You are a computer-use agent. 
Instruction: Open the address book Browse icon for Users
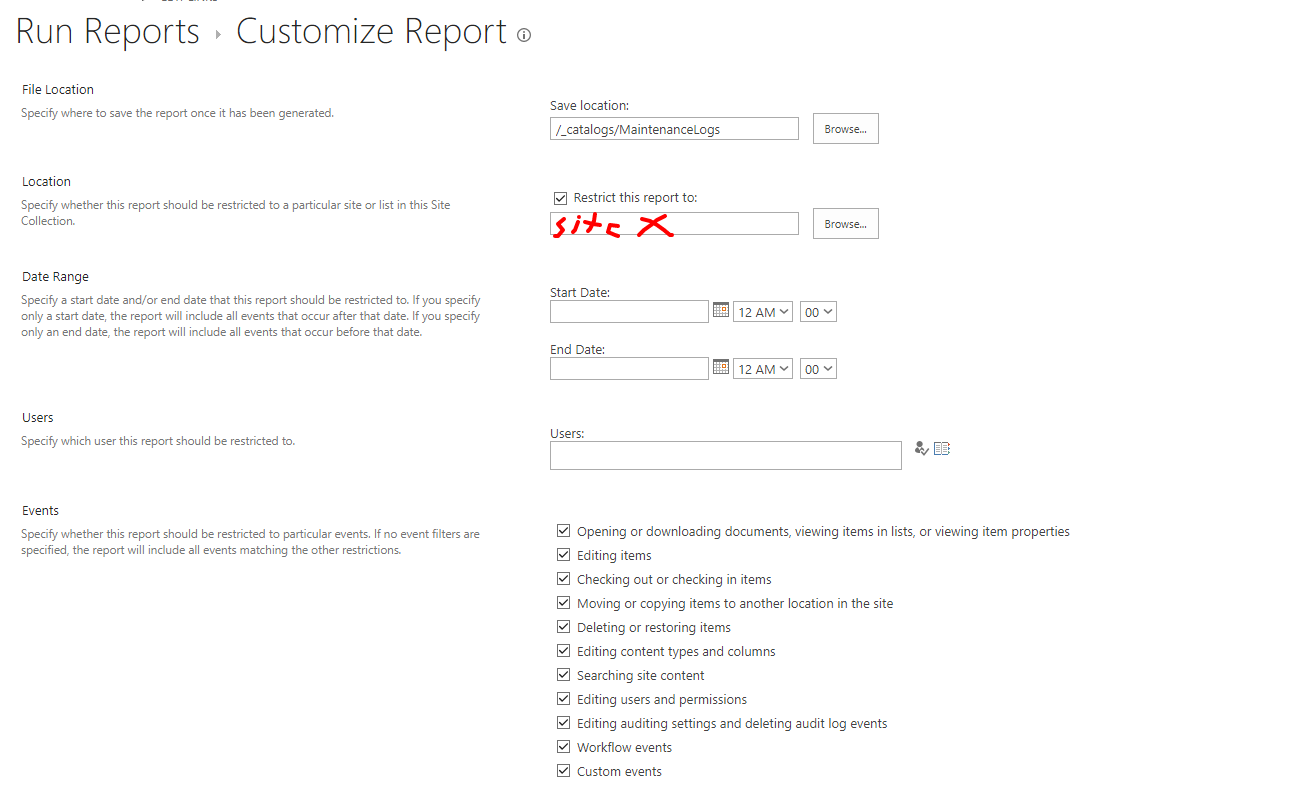[942, 449]
